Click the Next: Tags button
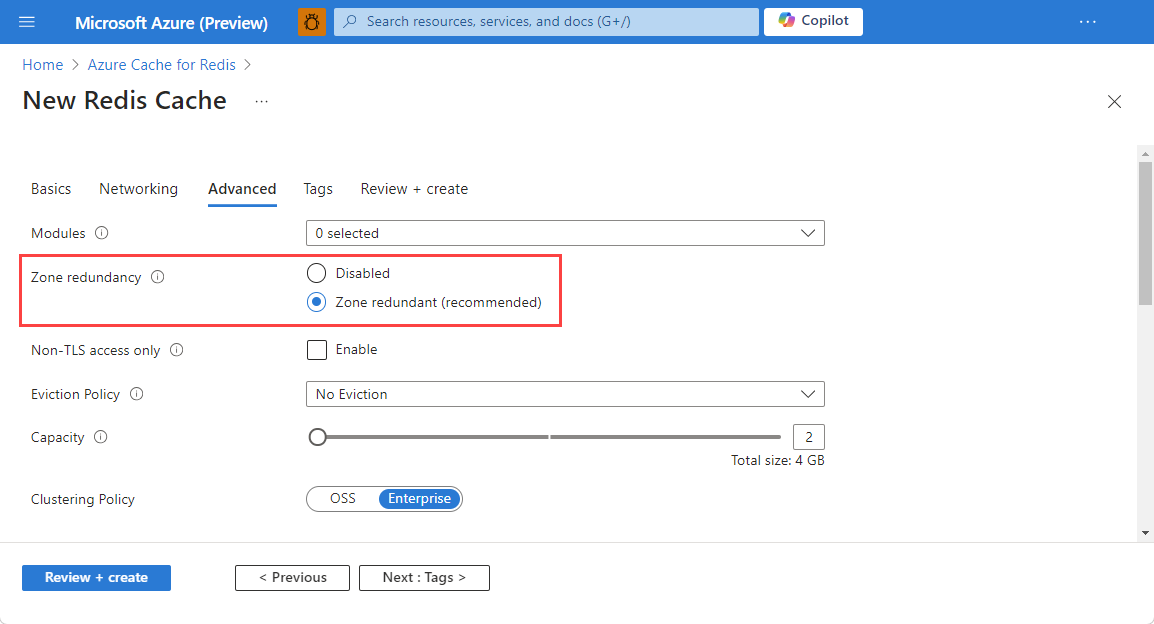 [x=424, y=577]
